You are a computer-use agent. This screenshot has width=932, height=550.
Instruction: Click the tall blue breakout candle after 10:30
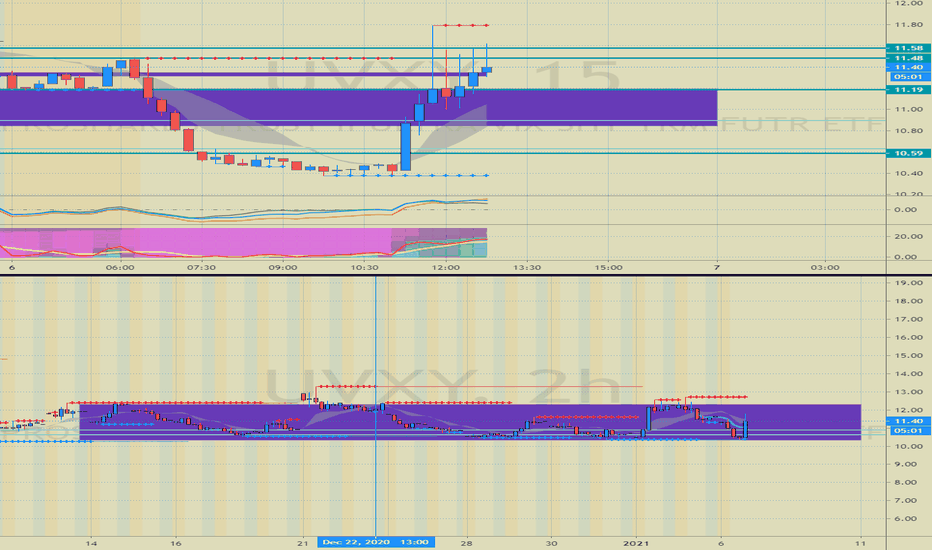pyautogui.click(x=405, y=147)
